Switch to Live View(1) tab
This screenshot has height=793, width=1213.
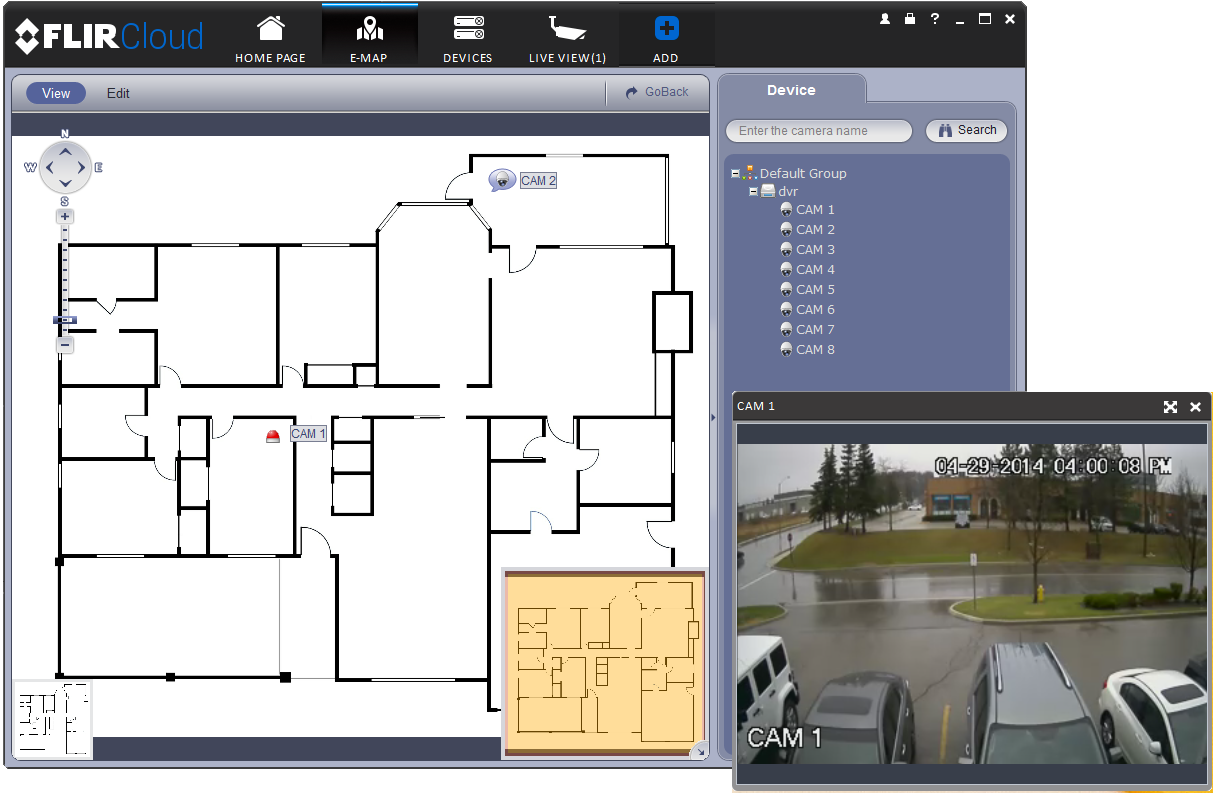(567, 38)
